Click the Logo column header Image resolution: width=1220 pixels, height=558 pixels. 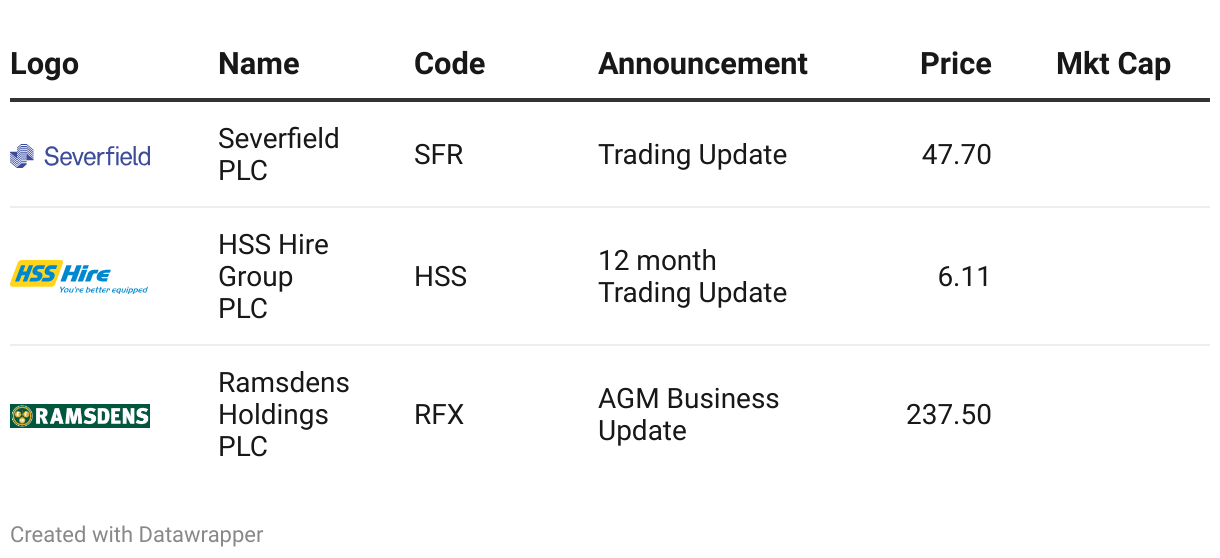coord(44,64)
